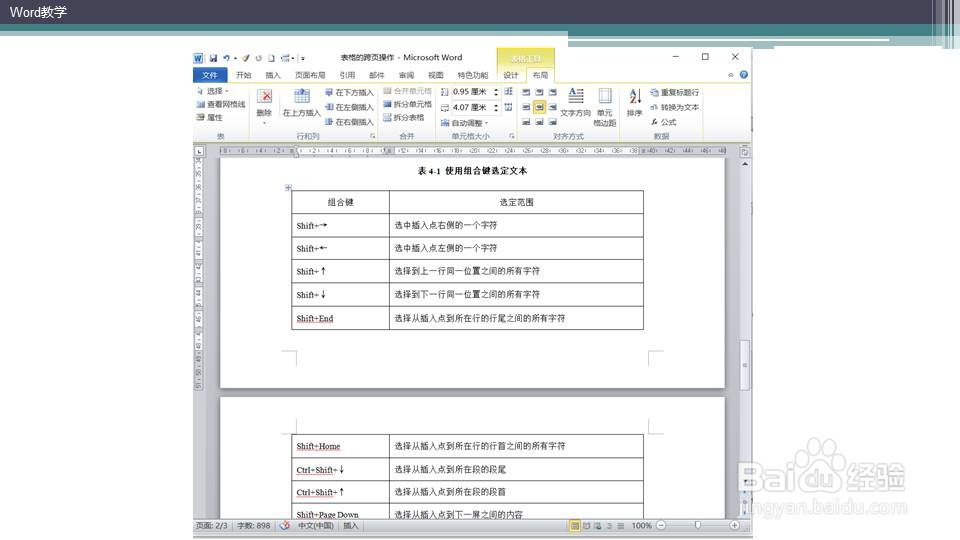This screenshot has width=960, height=540.
Task: Click the row height spinner arrows
Action: pyautogui.click(x=496, y=92)
